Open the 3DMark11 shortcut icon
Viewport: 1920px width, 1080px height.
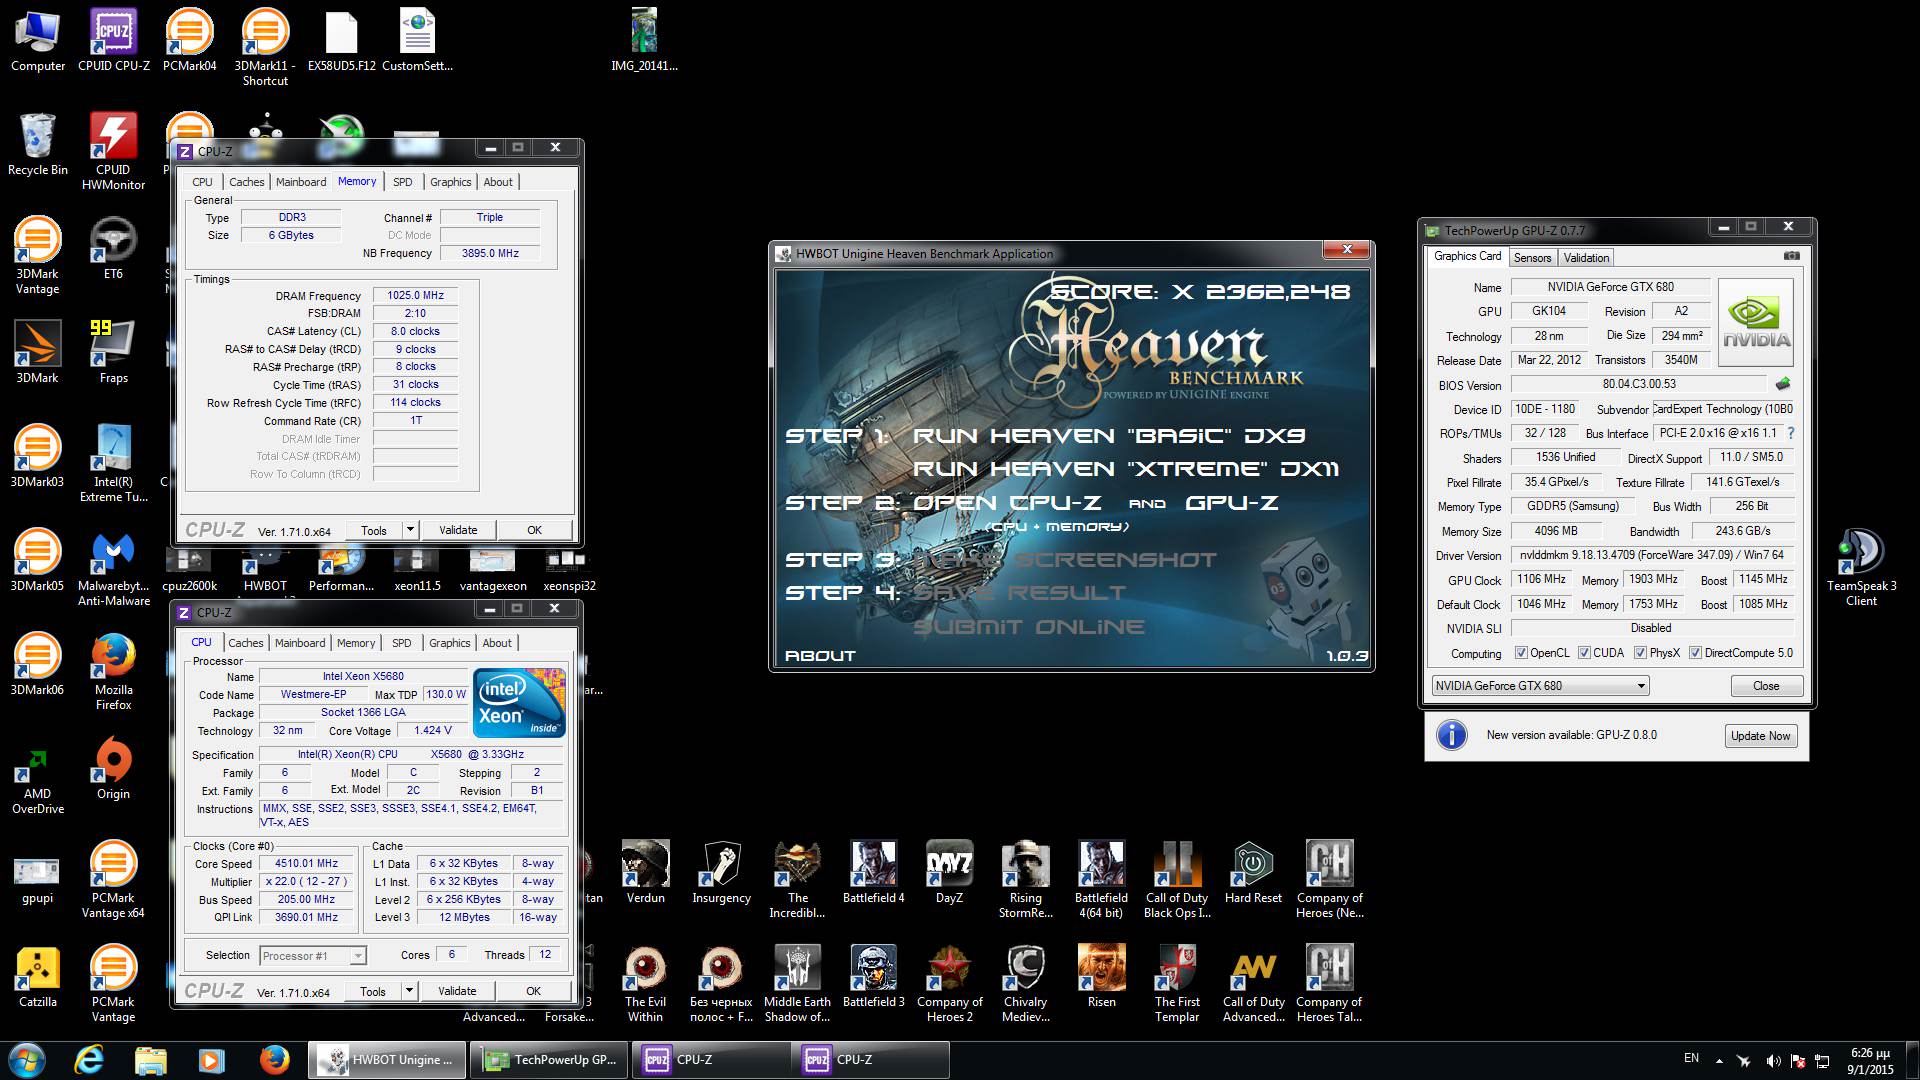pos(265,47)
